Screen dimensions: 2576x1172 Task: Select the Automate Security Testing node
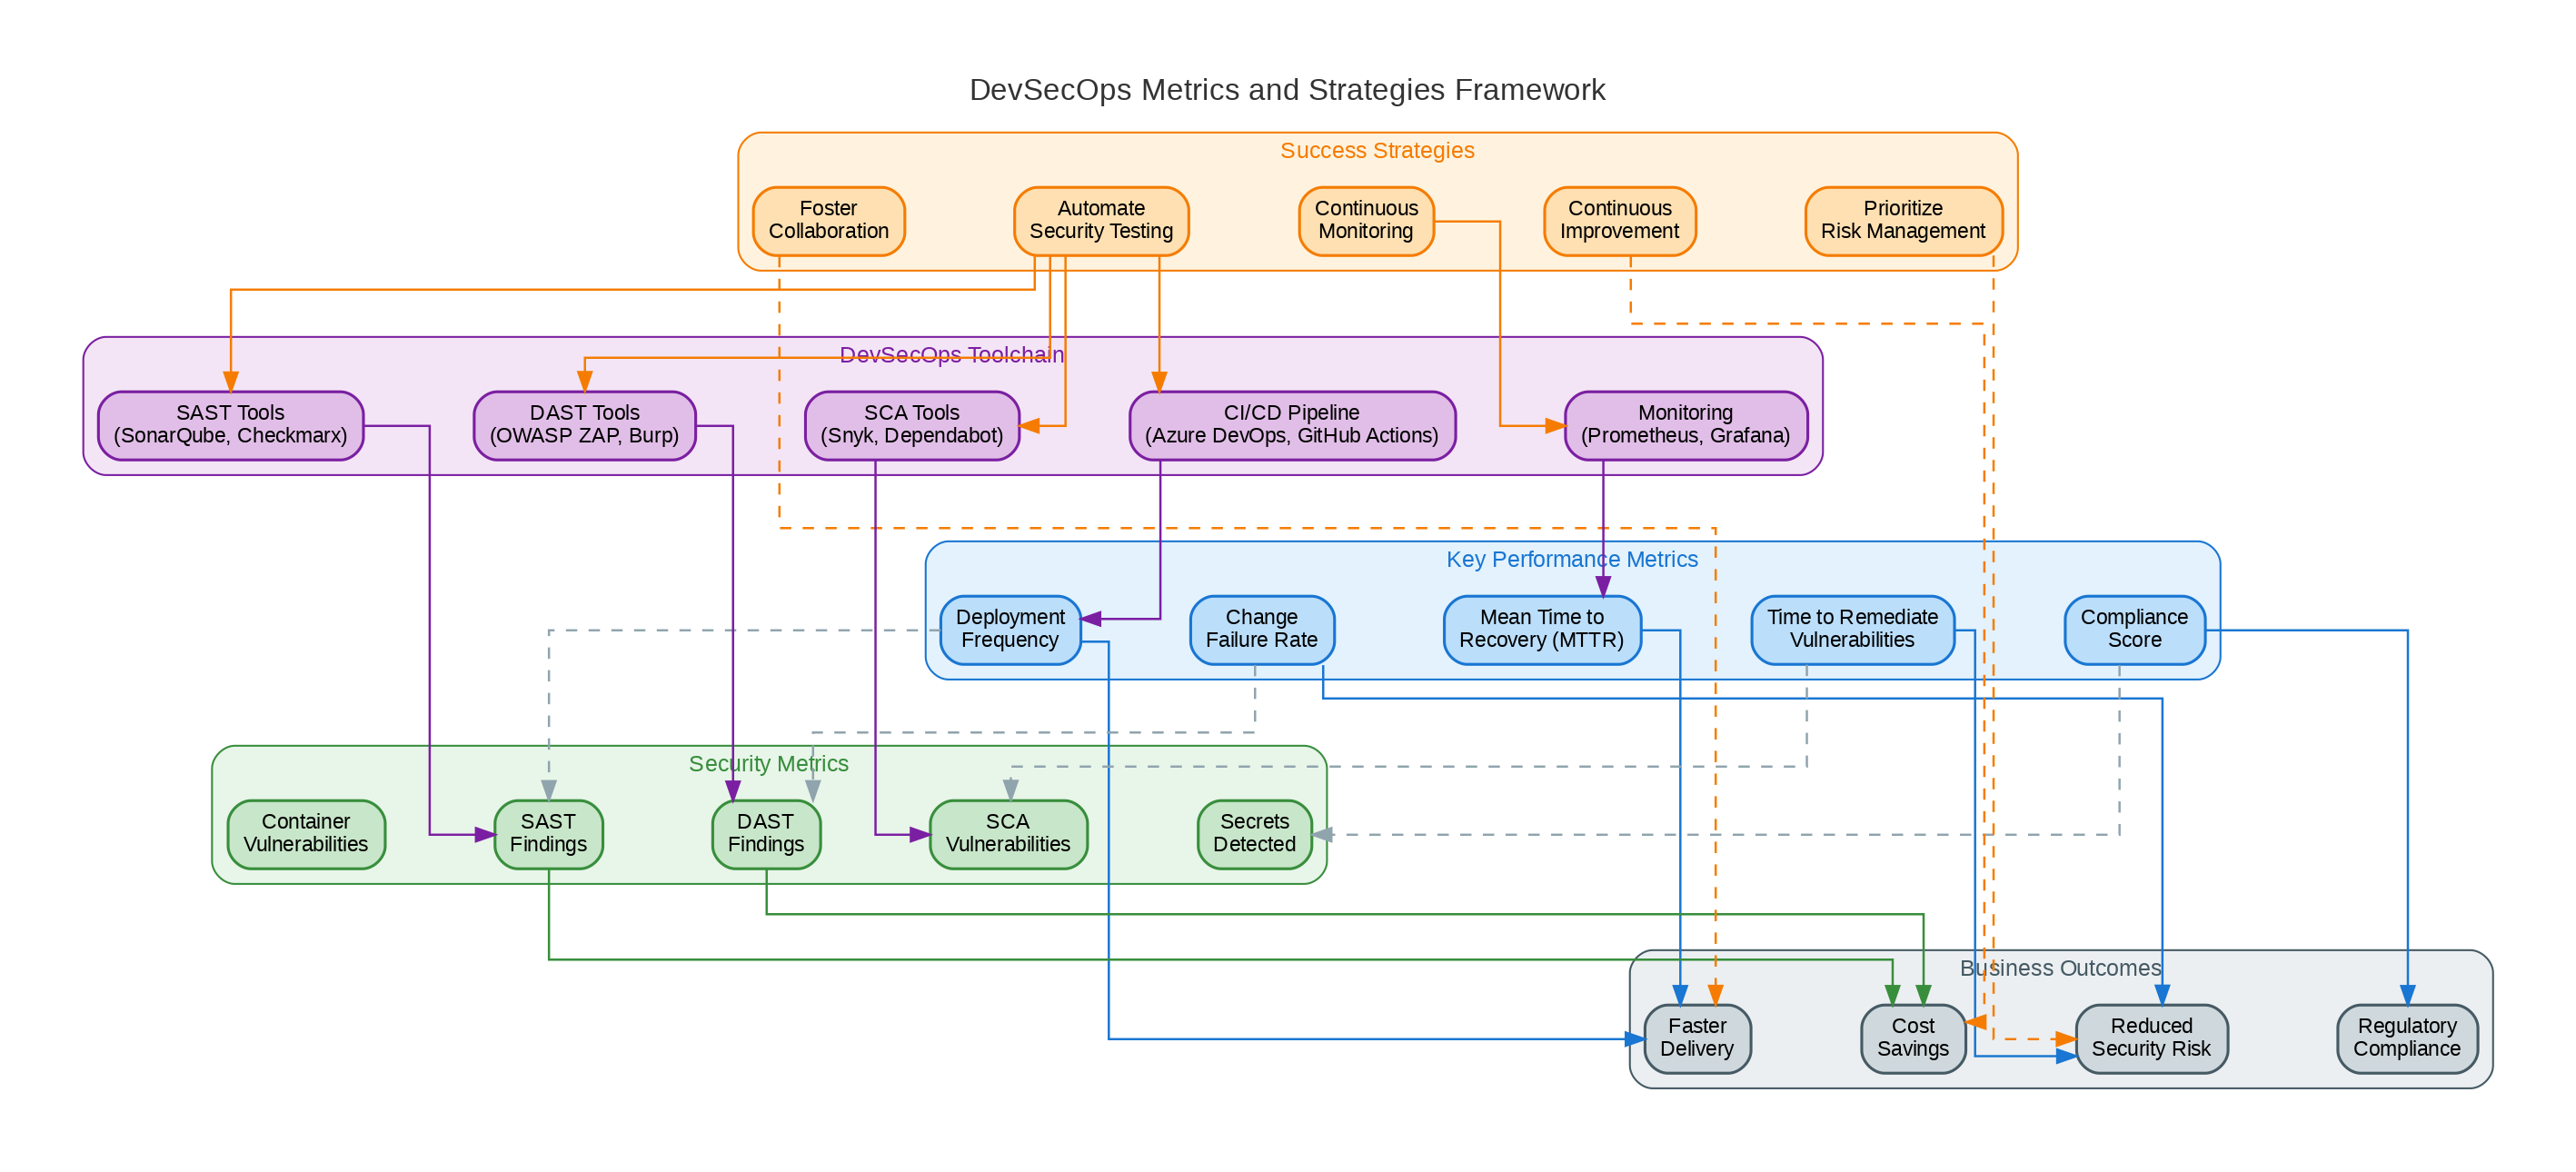[1100, 220]
